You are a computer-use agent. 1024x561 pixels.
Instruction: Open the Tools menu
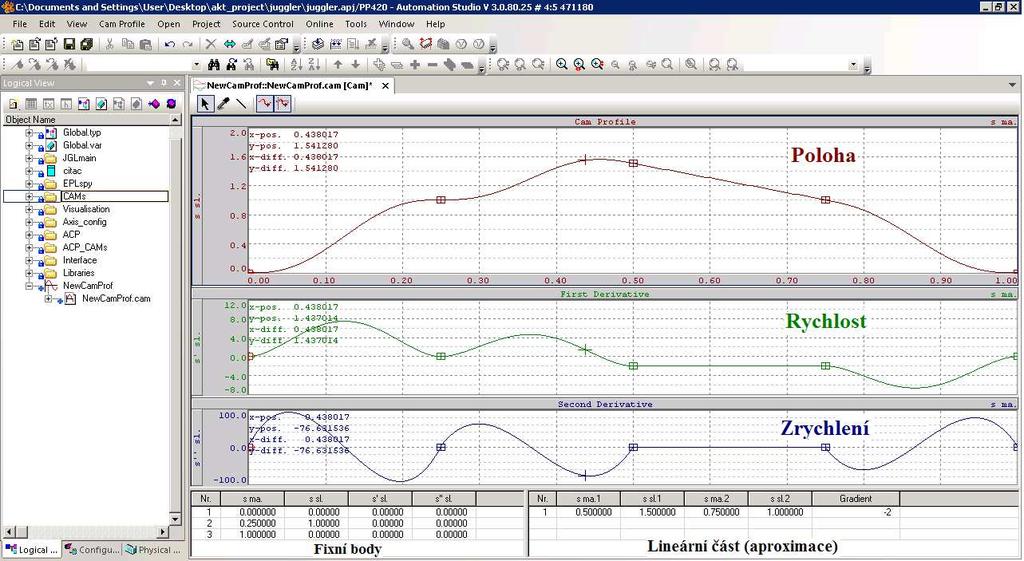356,24
